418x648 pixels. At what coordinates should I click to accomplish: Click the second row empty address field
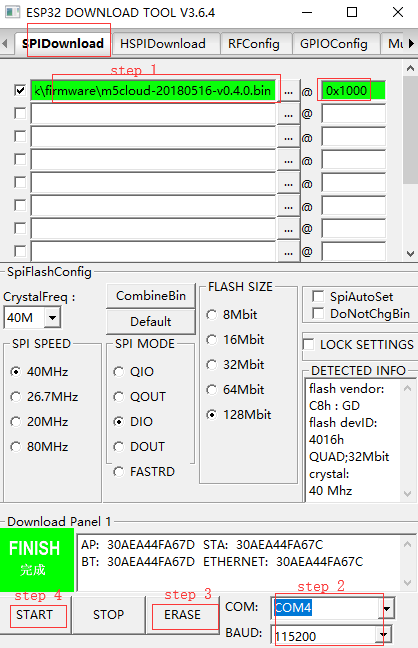point(354,114)
